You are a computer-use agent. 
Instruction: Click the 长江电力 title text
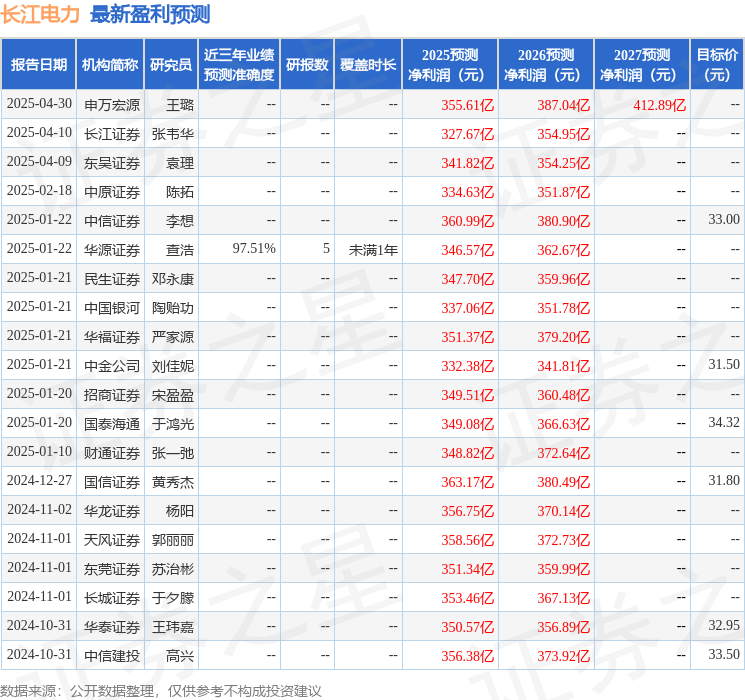(x=40, y=14)
